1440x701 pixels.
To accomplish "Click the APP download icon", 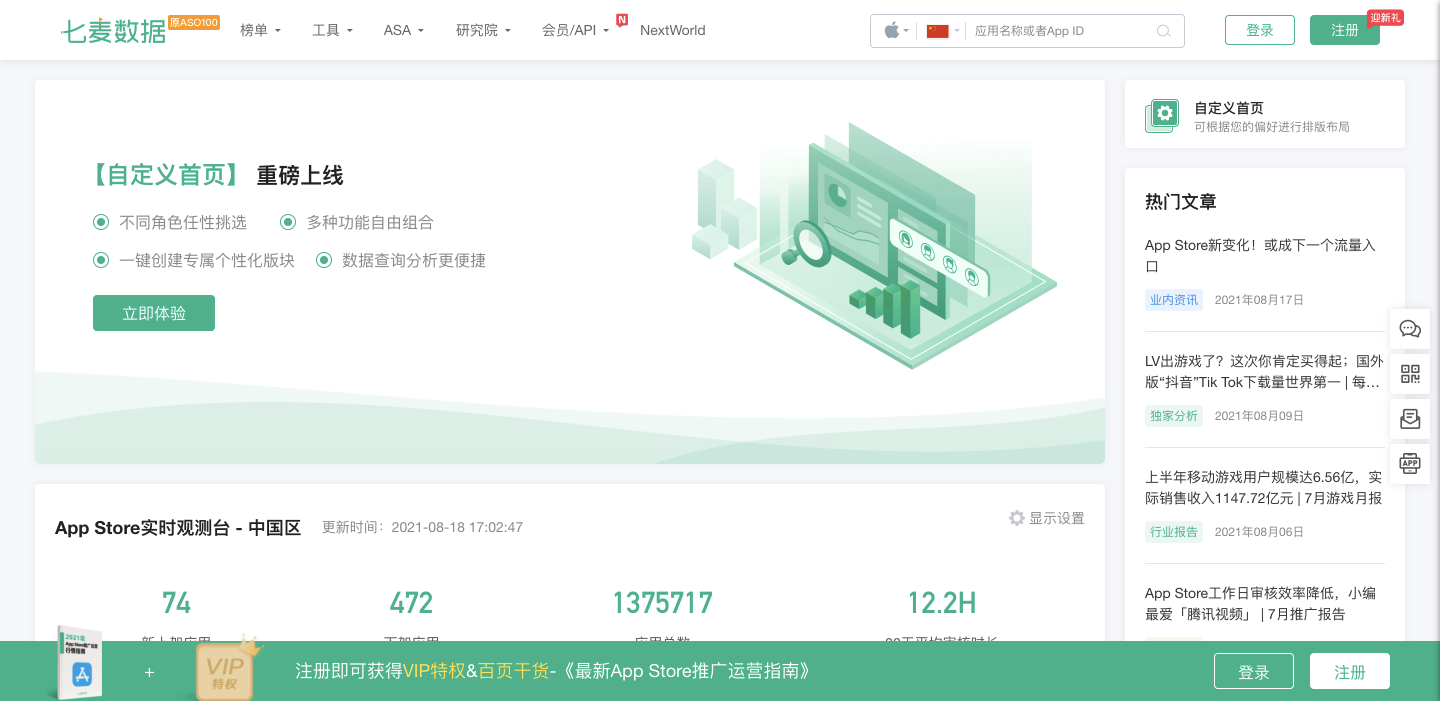I will coord(1410,463).
